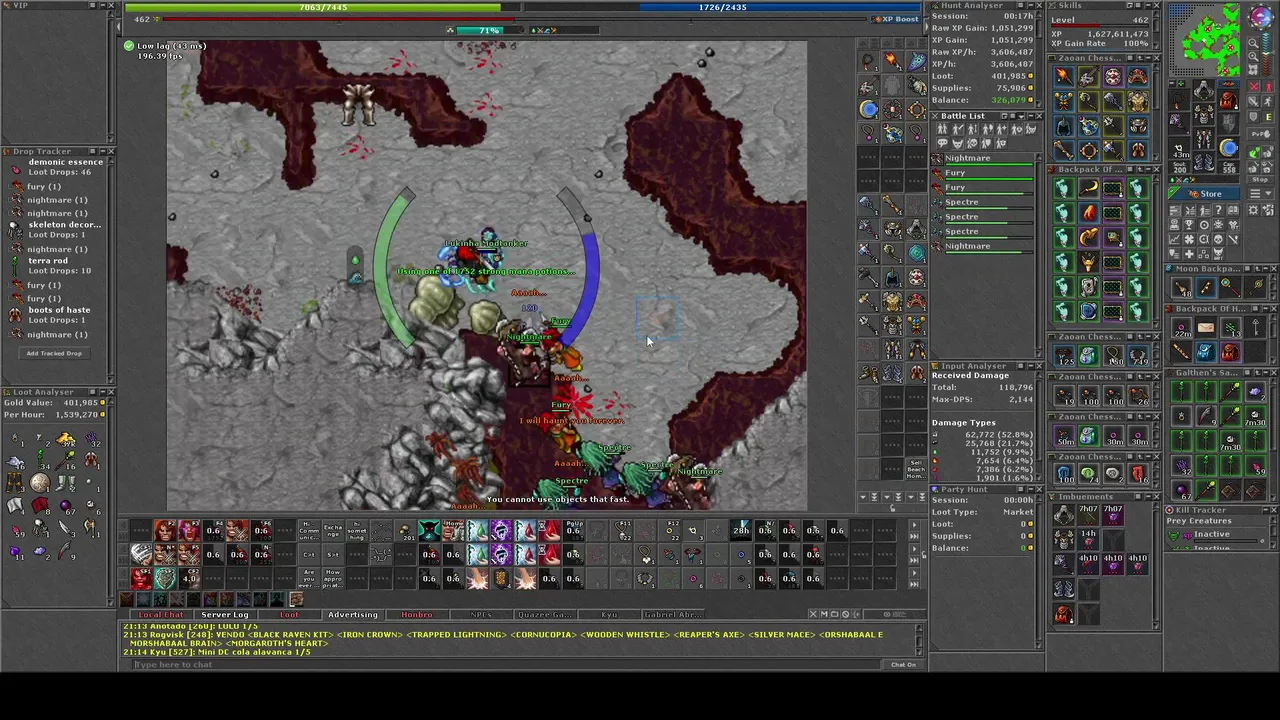Open the Advertising chat tab
The image size is (1280, 720).
click(x=353, y=614)
